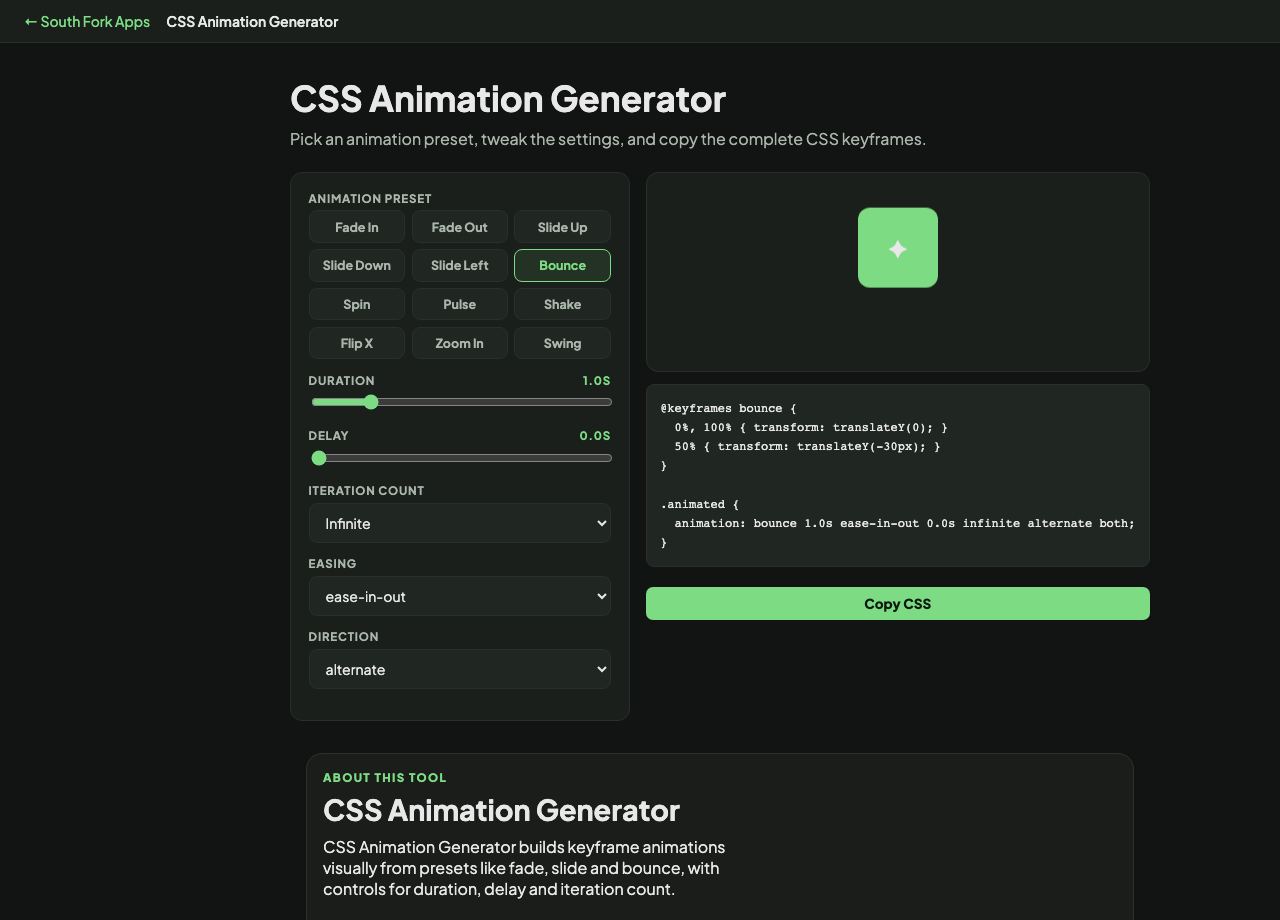This screenshot has width=1280, height=920.
Task: Activate the Swing preset
Action: click(x=562, y=343)
